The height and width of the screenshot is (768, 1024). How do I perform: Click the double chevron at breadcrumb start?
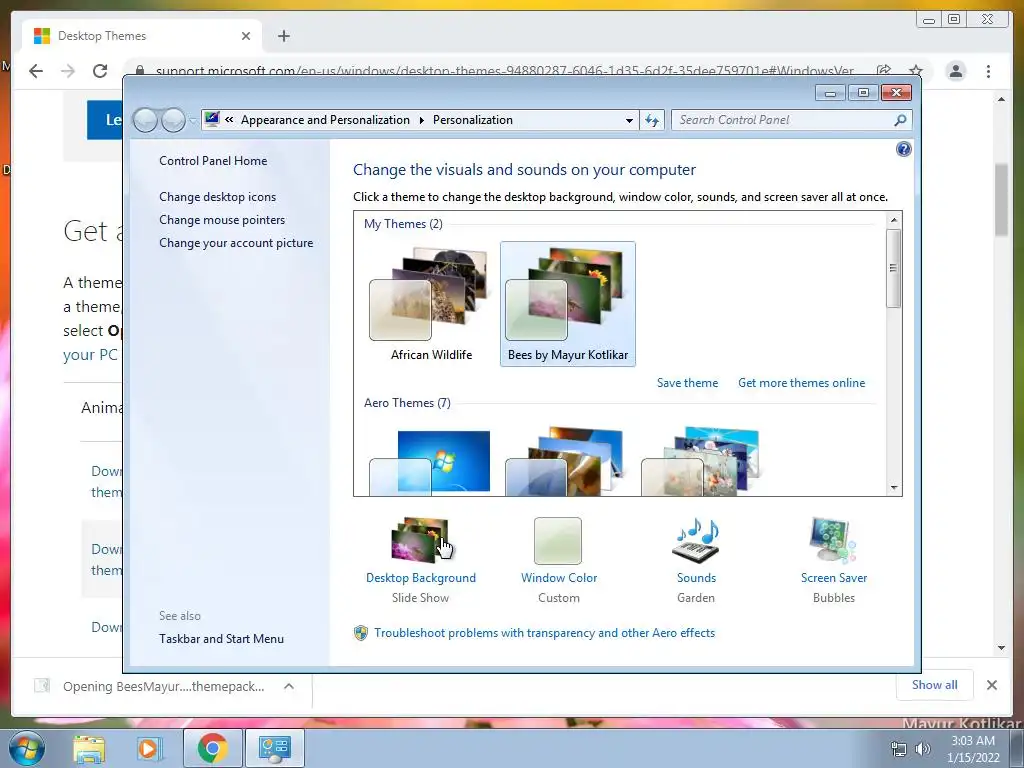(x=229, y=120)
